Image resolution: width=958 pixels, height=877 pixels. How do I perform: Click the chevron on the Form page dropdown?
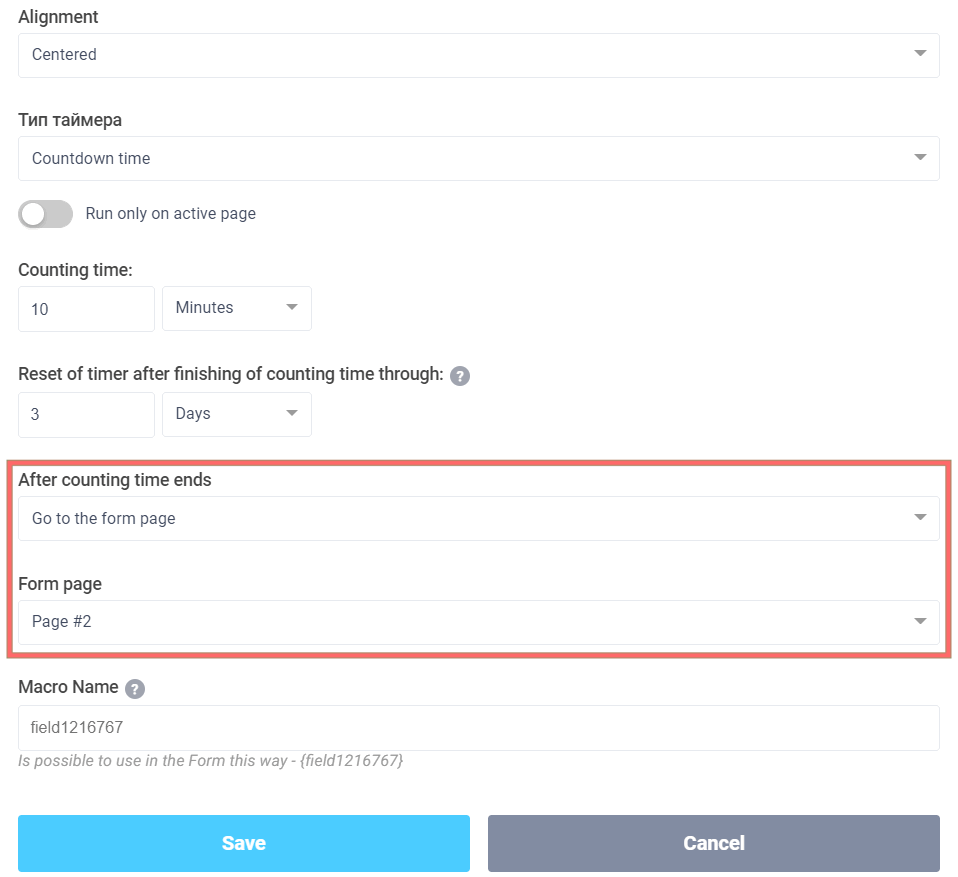(920, 621)
